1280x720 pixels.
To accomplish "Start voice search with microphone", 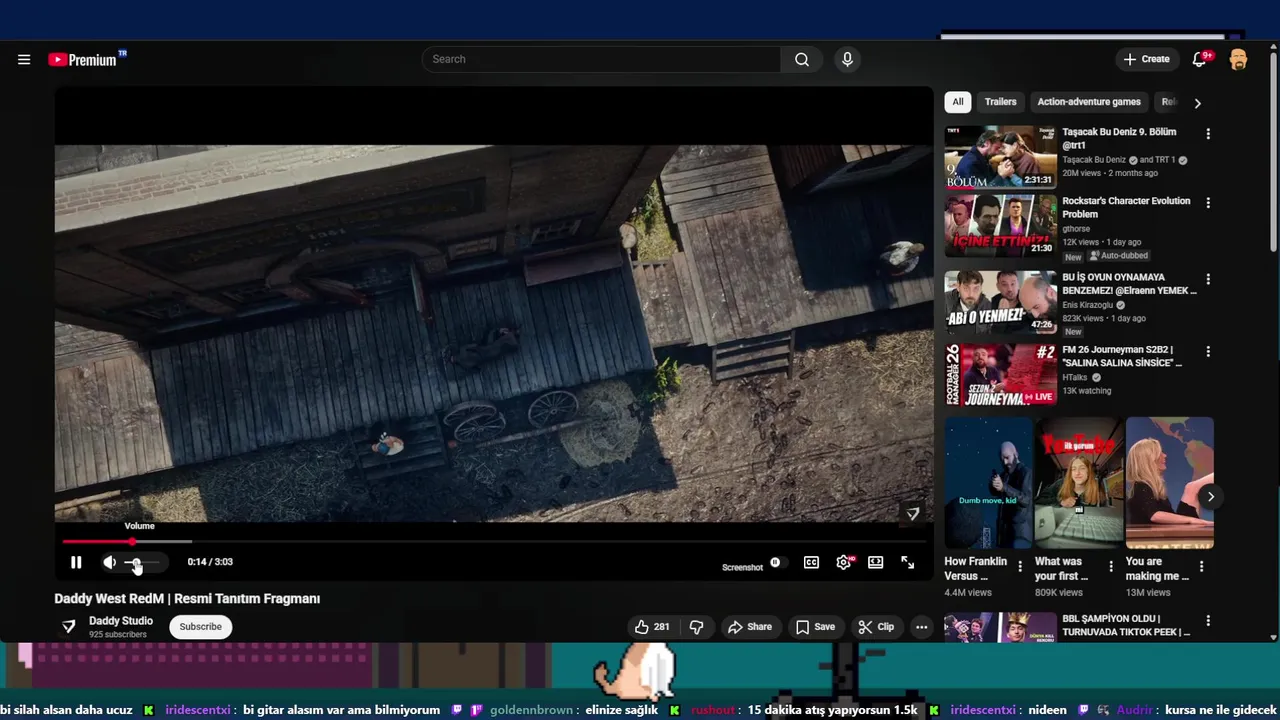I will coord(847,59).
